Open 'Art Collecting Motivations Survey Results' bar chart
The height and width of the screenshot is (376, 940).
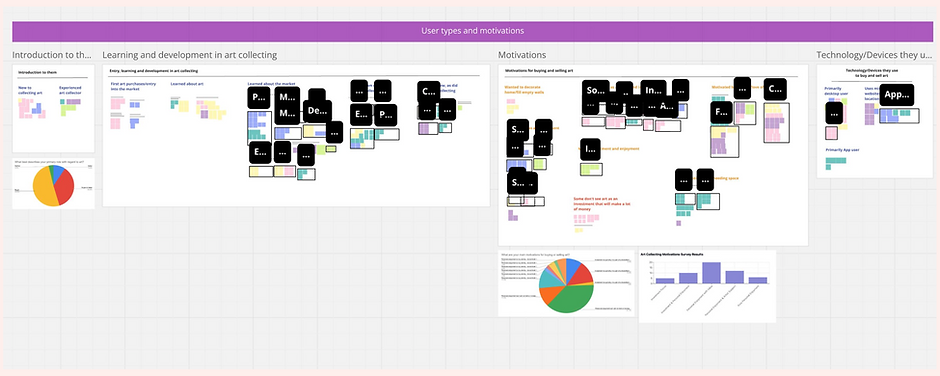(x=707, y=286)
